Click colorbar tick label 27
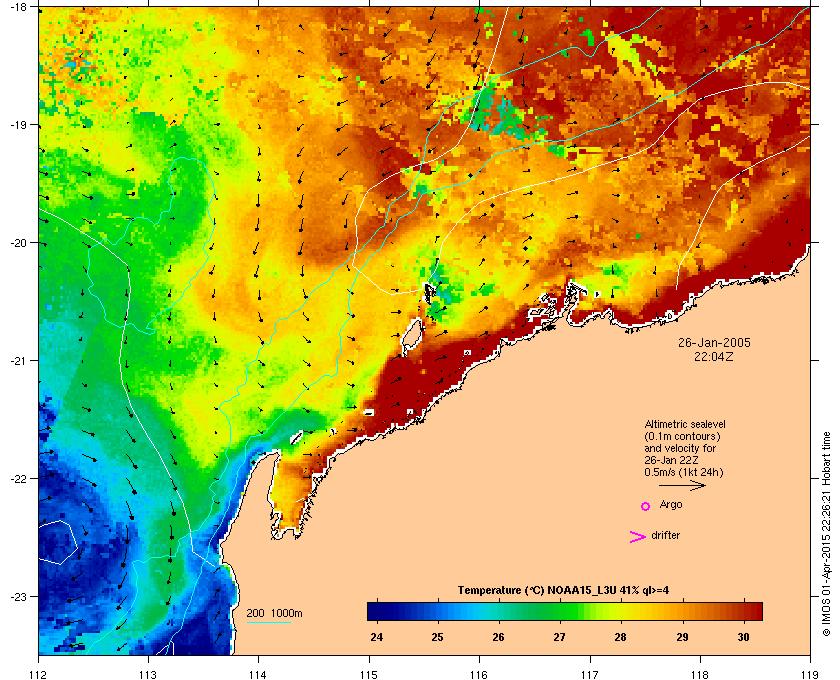This screenshot has height=680, width=840. 559,637
